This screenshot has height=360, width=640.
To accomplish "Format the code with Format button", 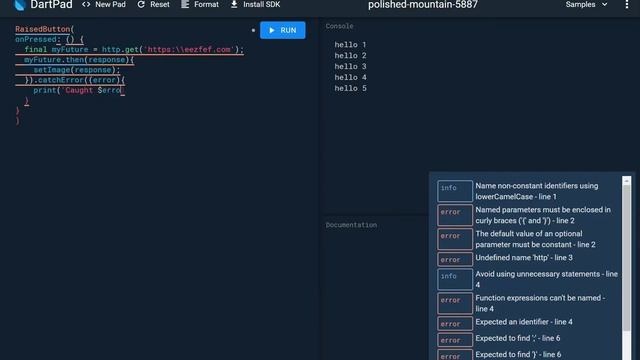I will click(200, 4).
